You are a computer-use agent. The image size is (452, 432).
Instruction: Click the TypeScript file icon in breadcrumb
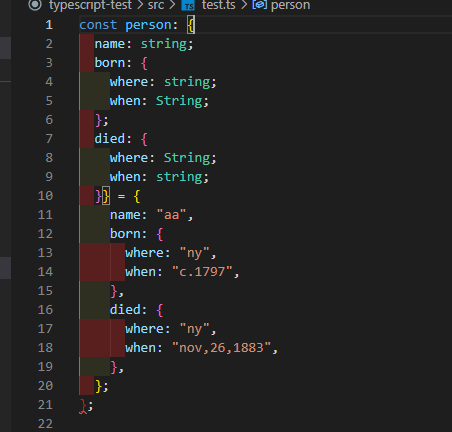pyautogui.click(x=188, y=5)
